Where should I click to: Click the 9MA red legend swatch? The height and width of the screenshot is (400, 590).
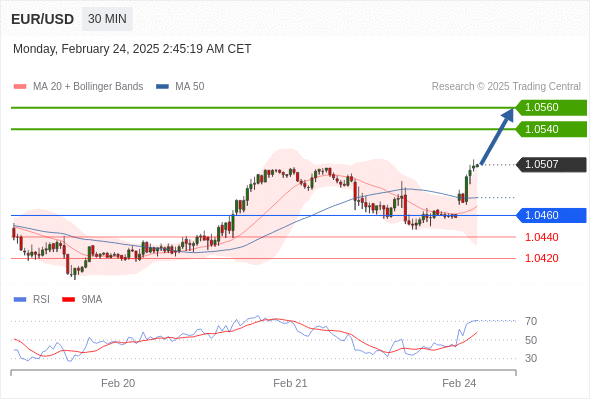click(x=68, y=300)
